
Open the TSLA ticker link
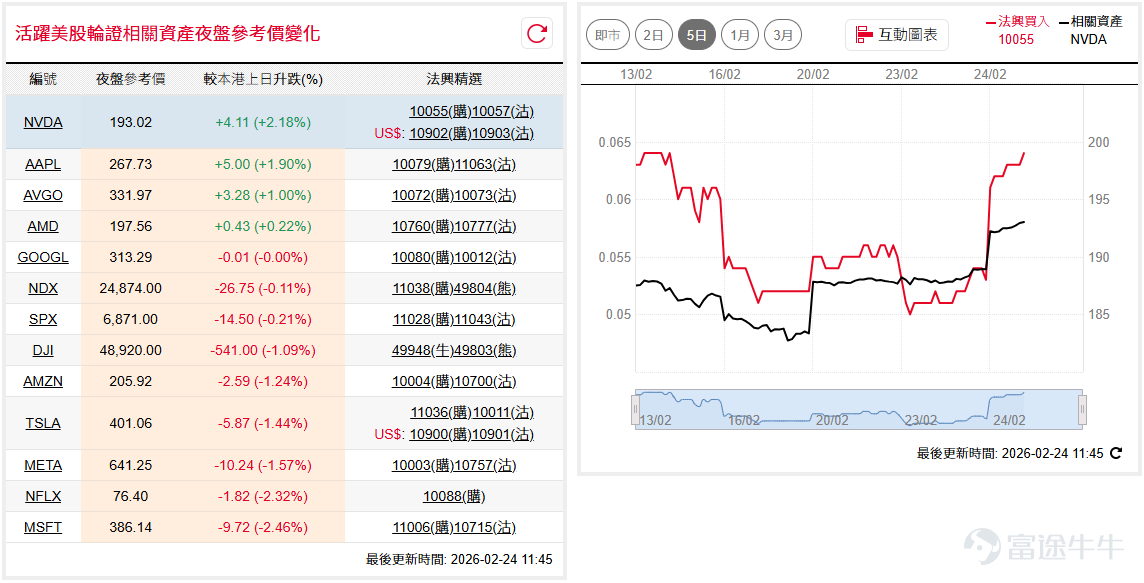pos(43,423)
